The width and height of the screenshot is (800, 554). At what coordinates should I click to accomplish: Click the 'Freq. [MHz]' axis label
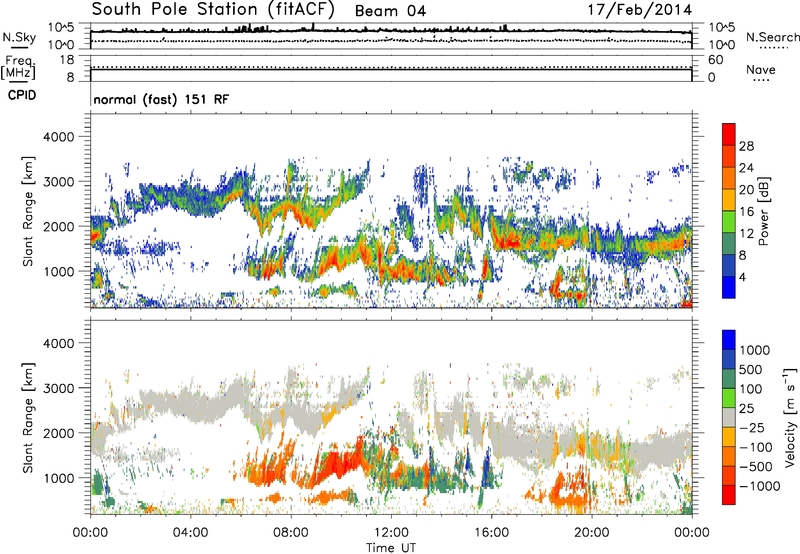coord(18,68)
